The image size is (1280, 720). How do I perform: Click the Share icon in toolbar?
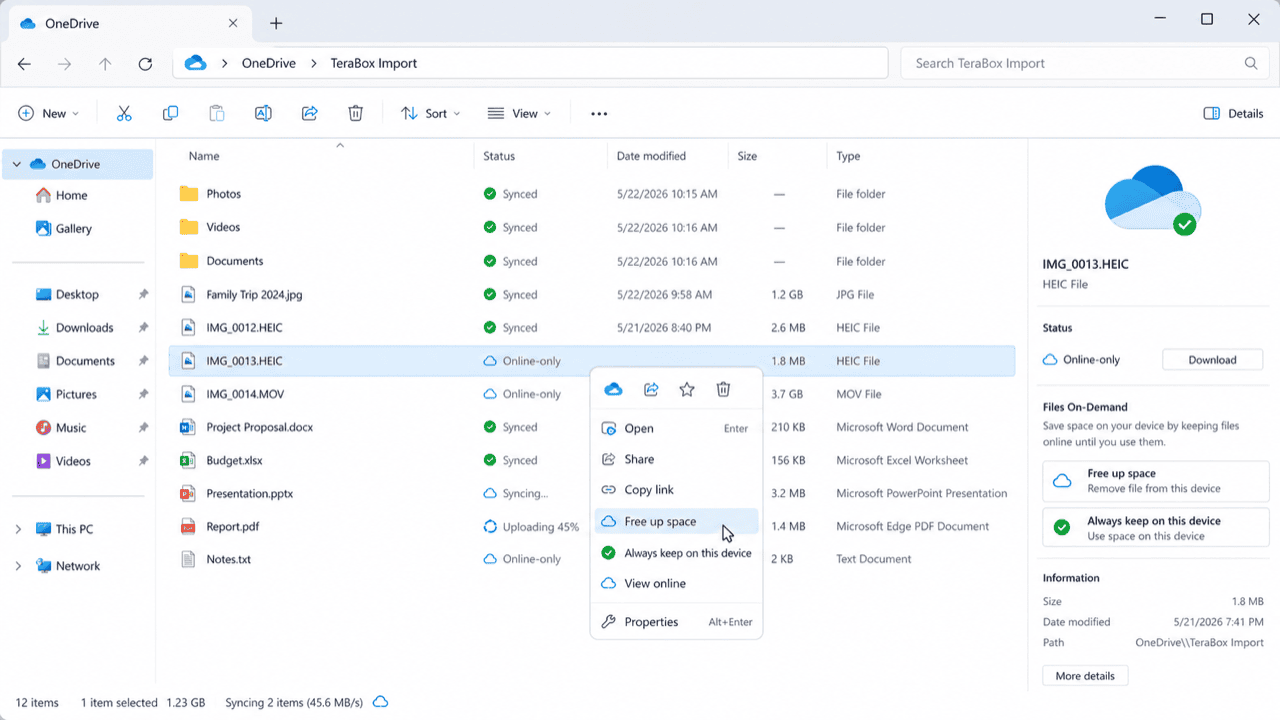[x=310, y=114]
